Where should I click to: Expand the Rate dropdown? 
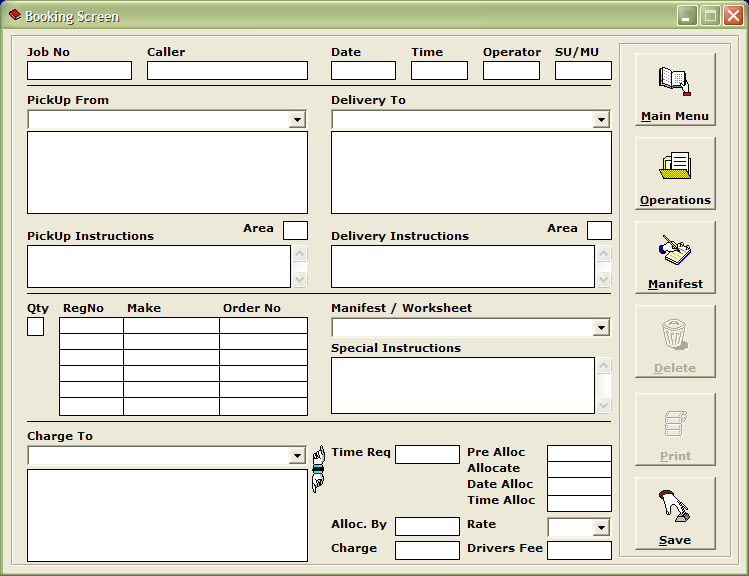click(601, 527)
